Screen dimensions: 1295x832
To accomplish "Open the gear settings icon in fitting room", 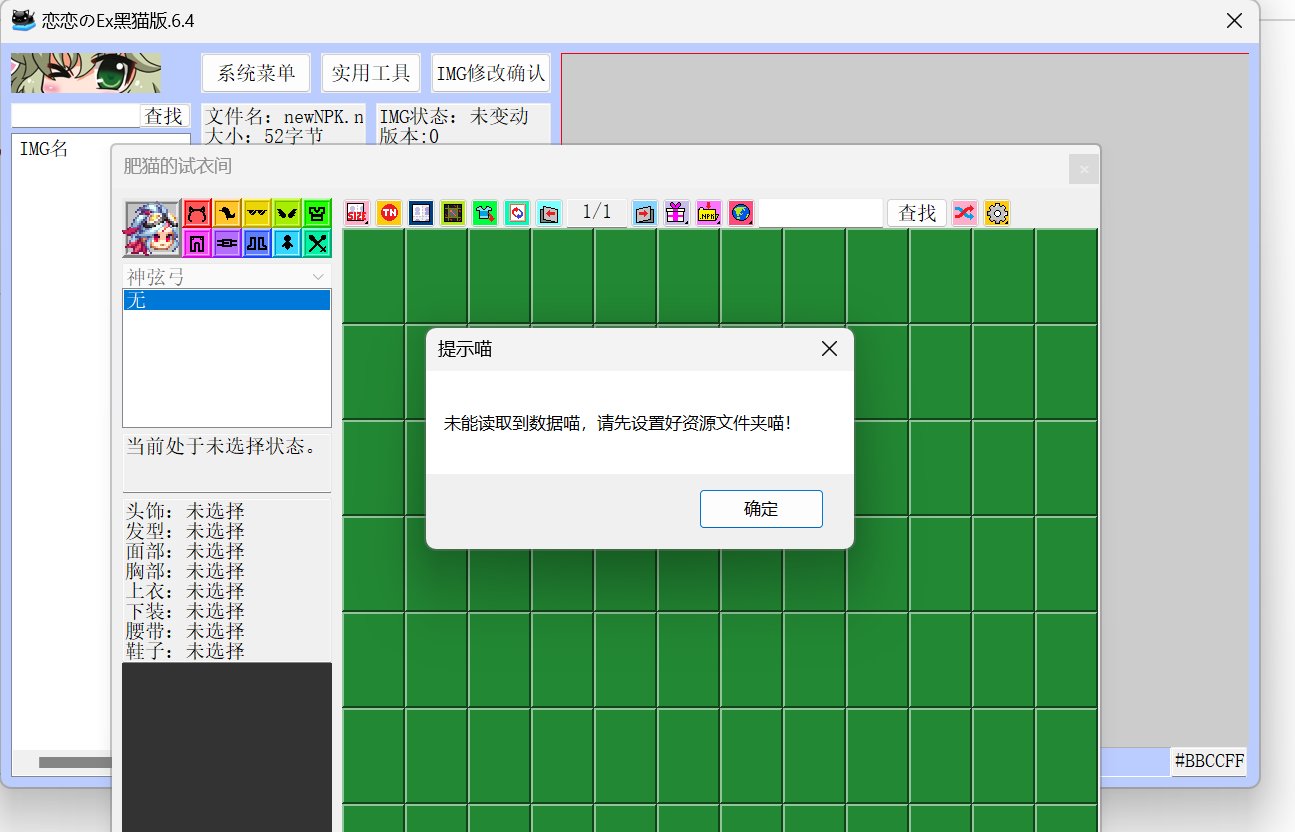I will click(997, 213).
